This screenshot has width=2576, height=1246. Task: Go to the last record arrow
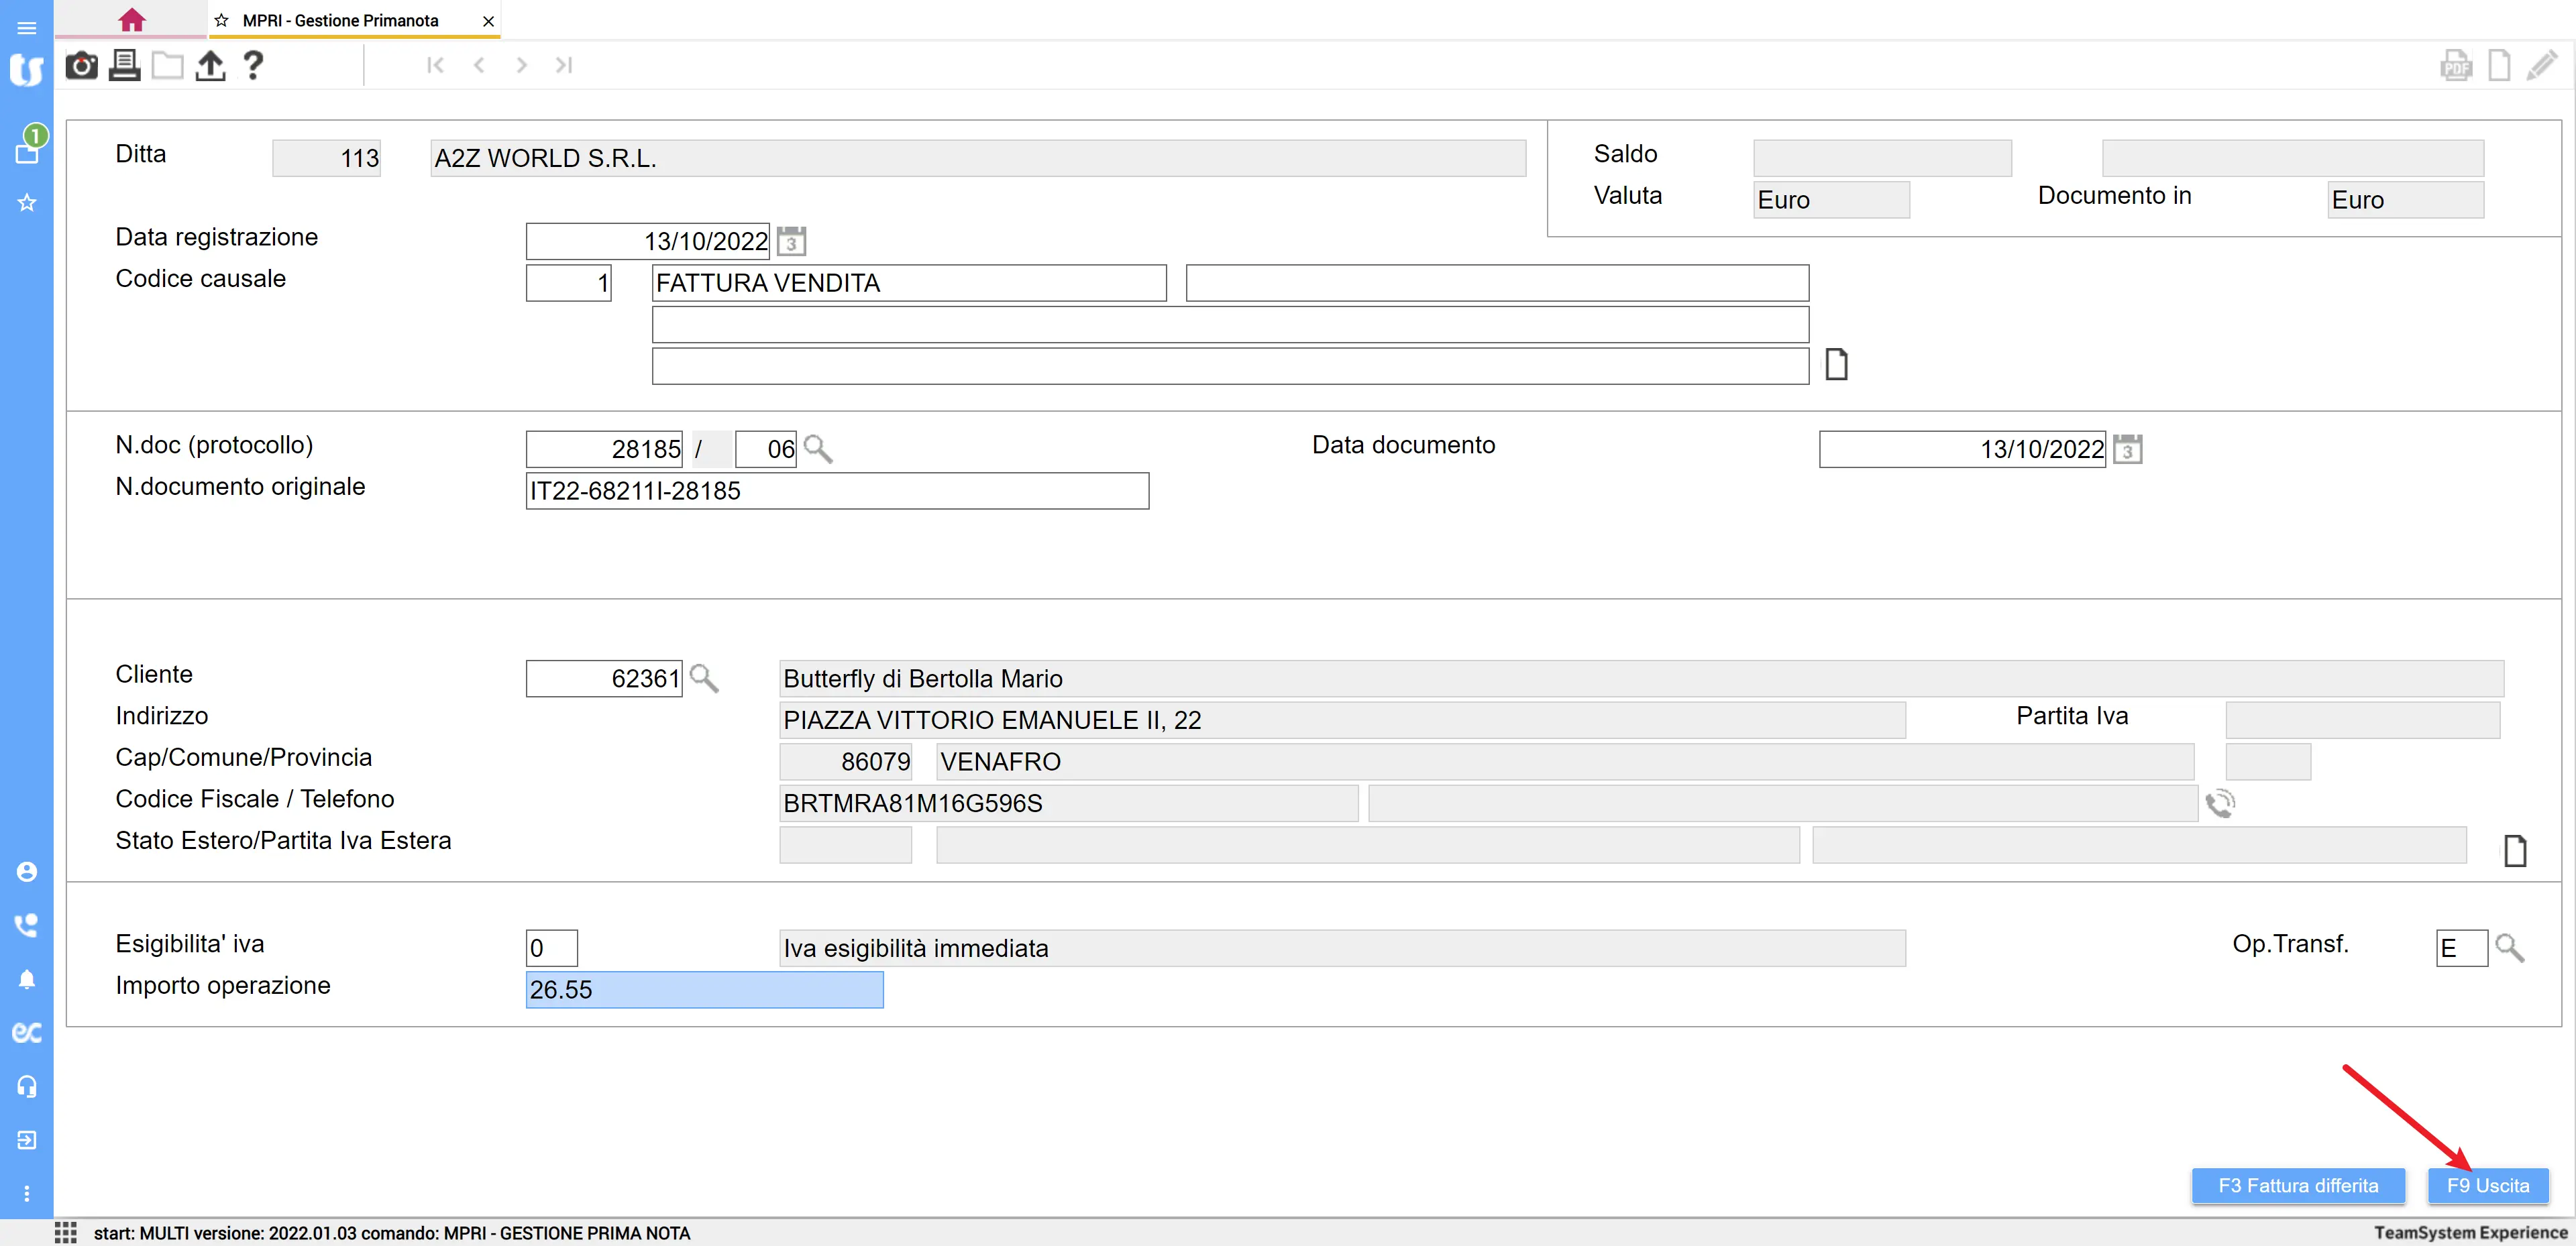564,66
